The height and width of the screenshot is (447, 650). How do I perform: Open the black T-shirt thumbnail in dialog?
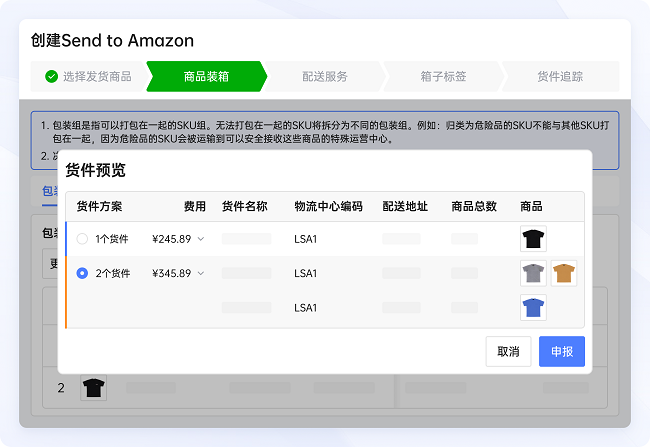[x=533, y=239]
